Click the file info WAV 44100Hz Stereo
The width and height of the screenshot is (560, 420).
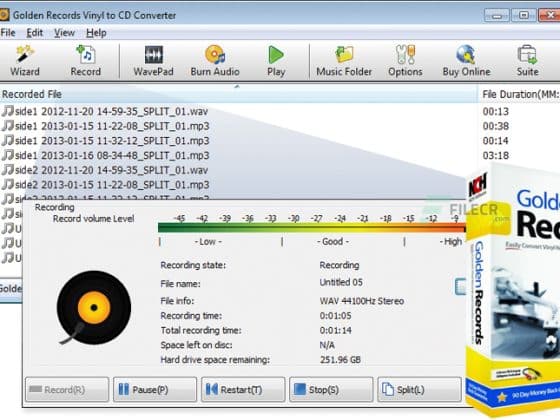coord(361,301)
